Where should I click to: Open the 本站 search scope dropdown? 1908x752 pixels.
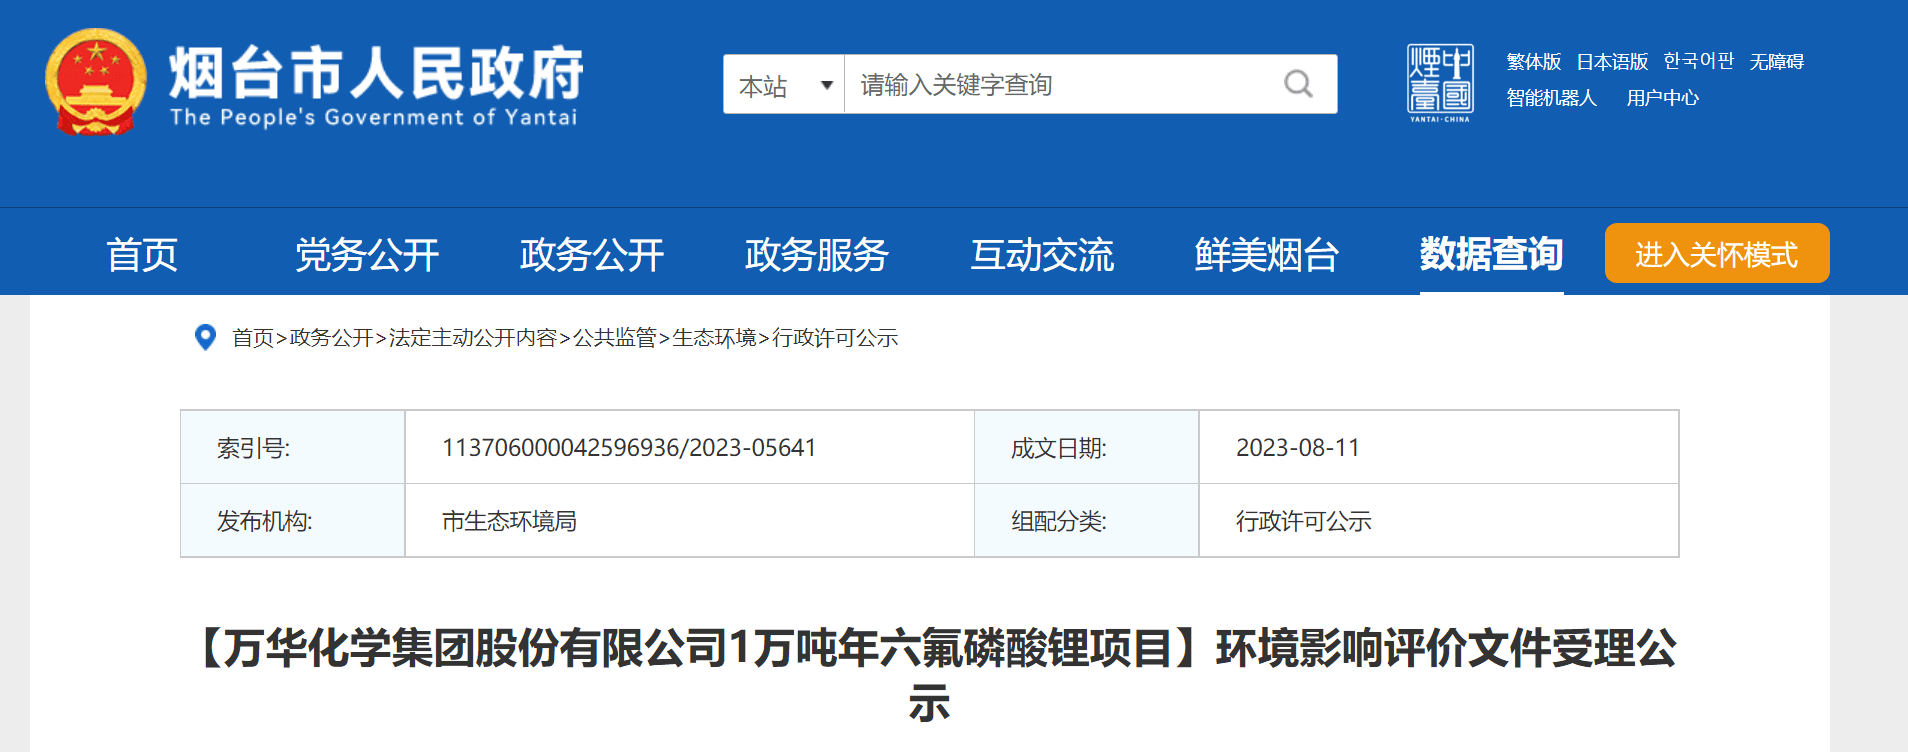[785, 85]
